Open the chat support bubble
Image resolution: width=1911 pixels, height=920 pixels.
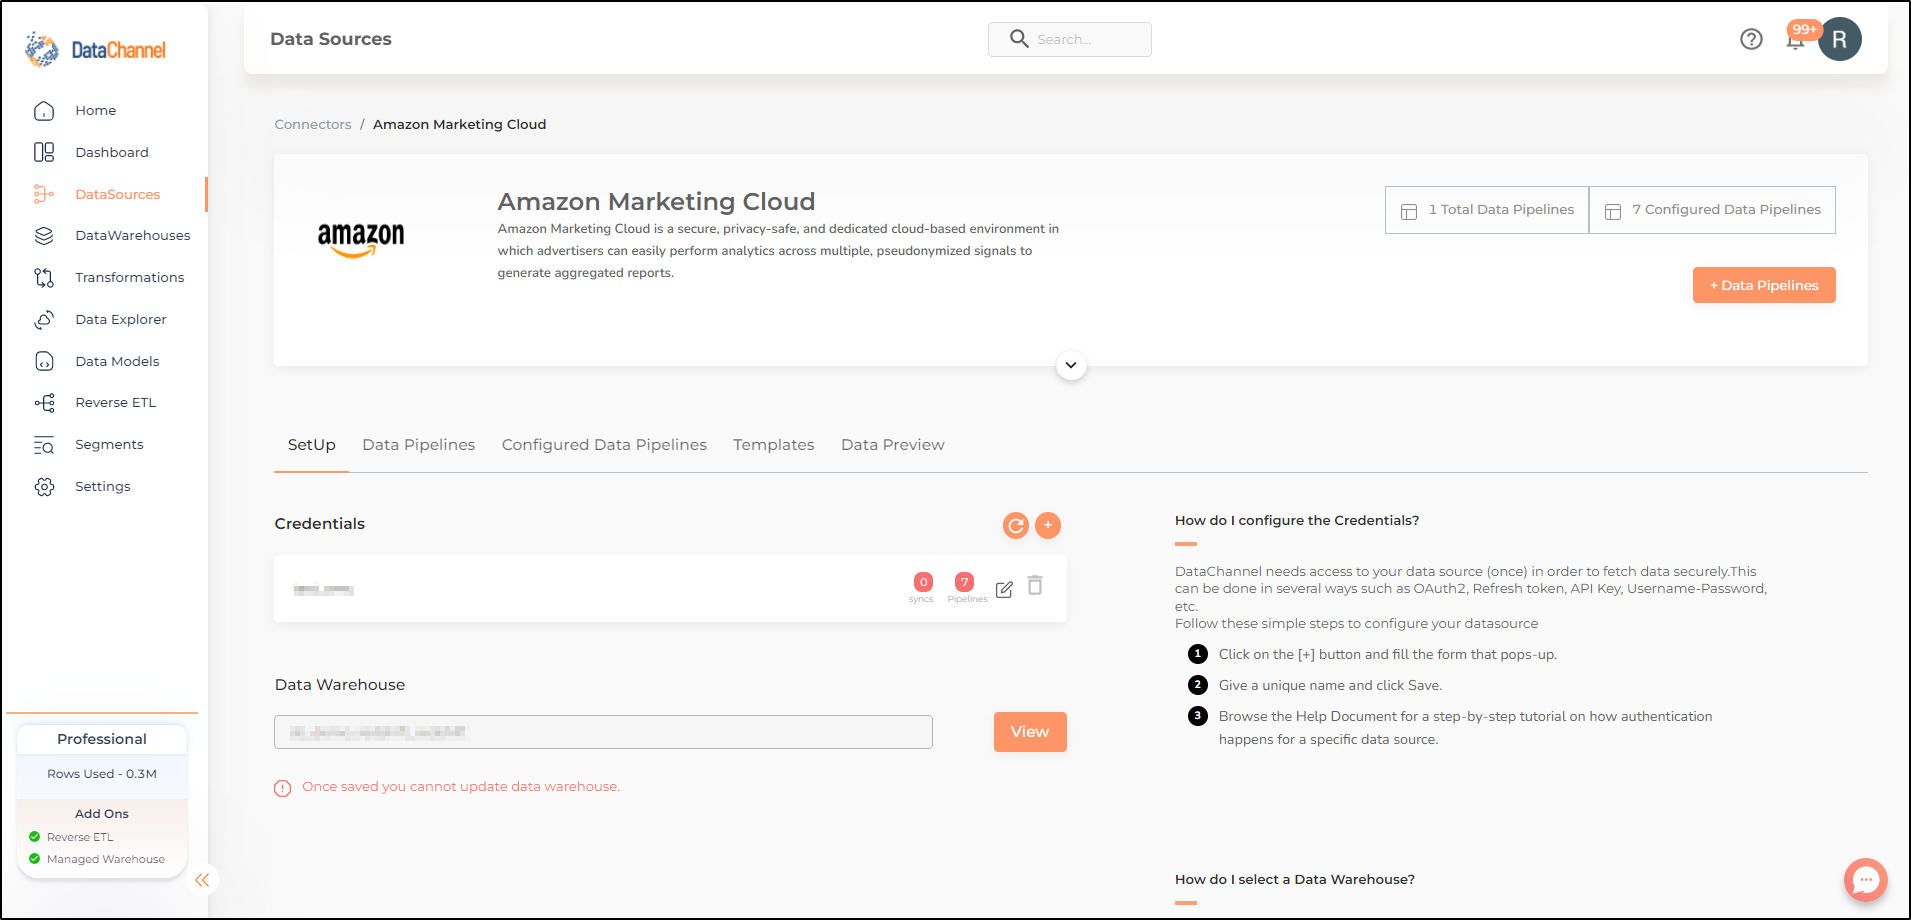[x=1866, y=880]
